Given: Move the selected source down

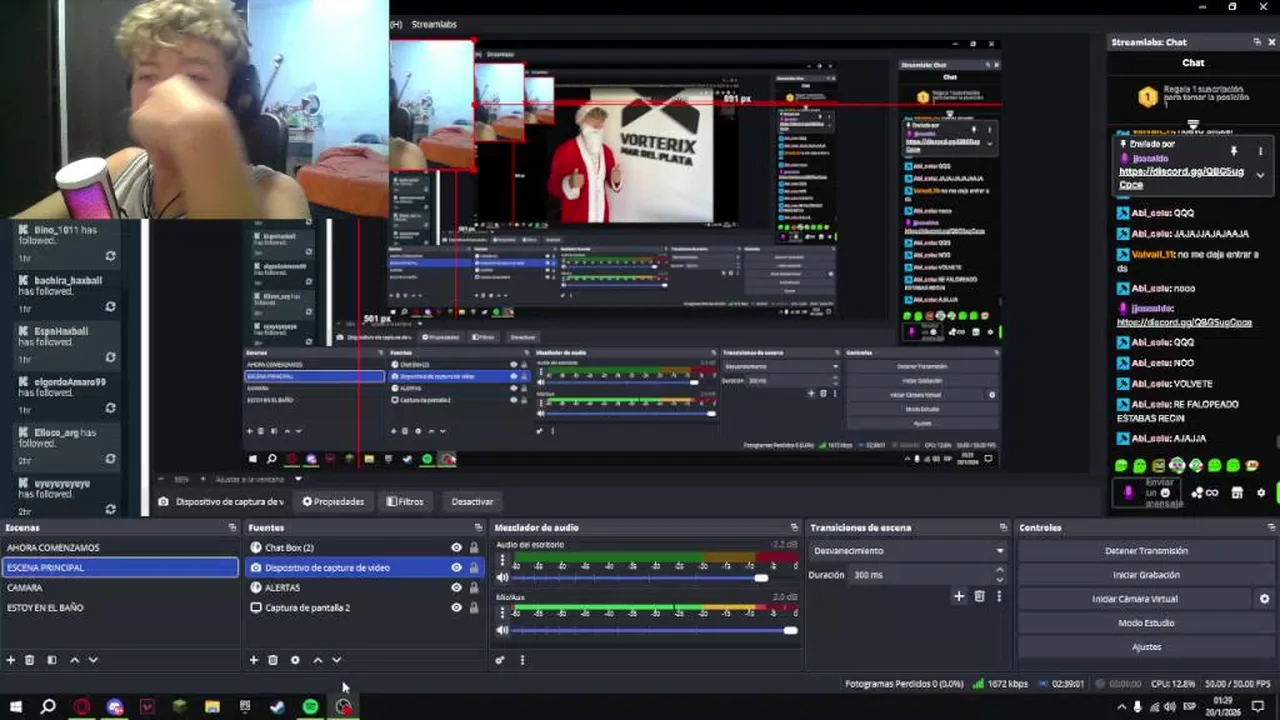Looking at the screenshot, I should point(337,660).
